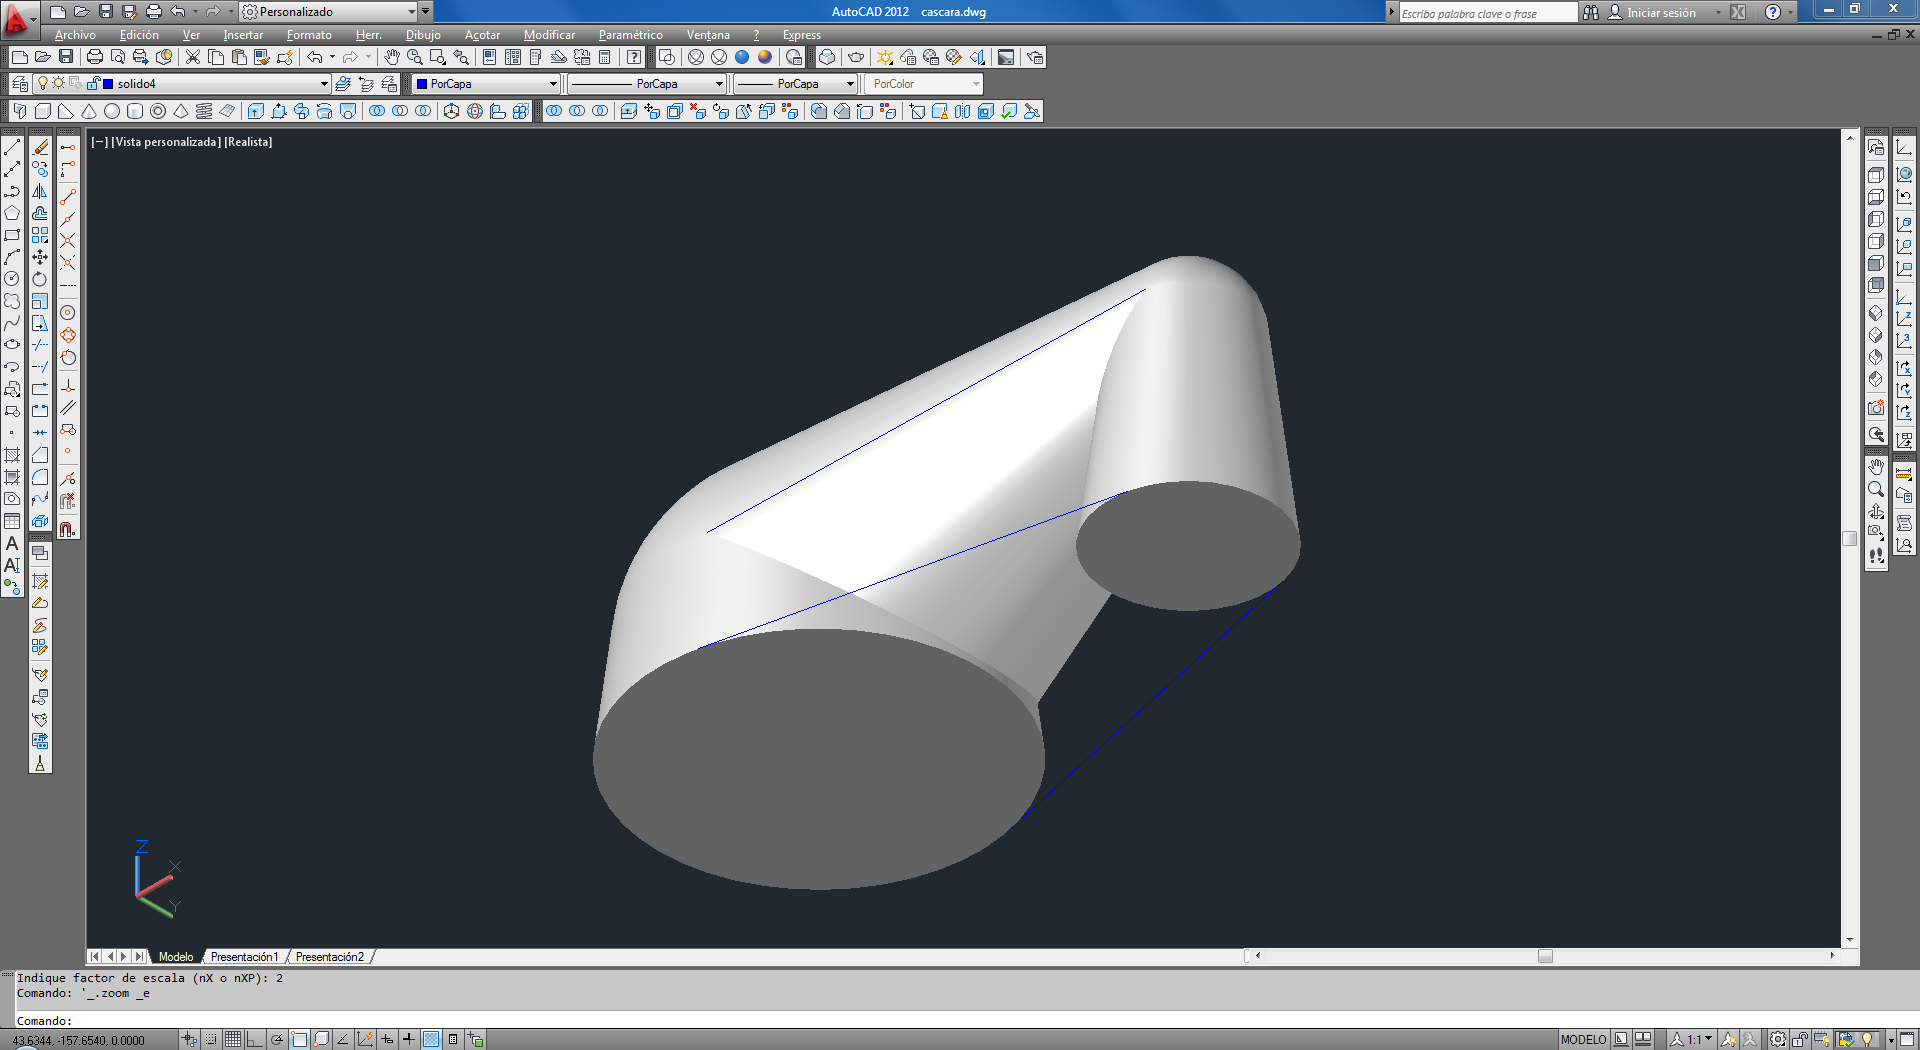The width and height of the screenshot is (1920, 1050).
Task: Open the Archivo menu
Action: coord(75,35)
